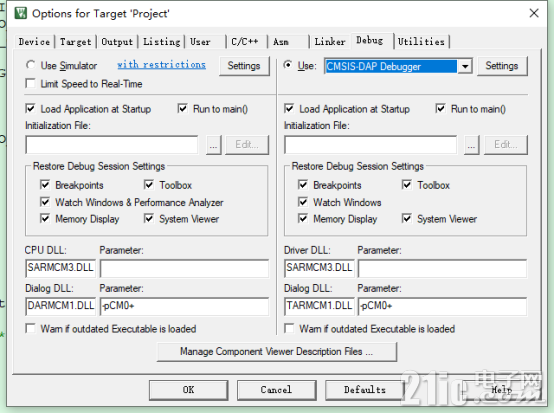Image resolution: width=554 pixels, height=413 pixels.
Task: Open Manage Component Viewer Description Files
Action: [277, 352]
